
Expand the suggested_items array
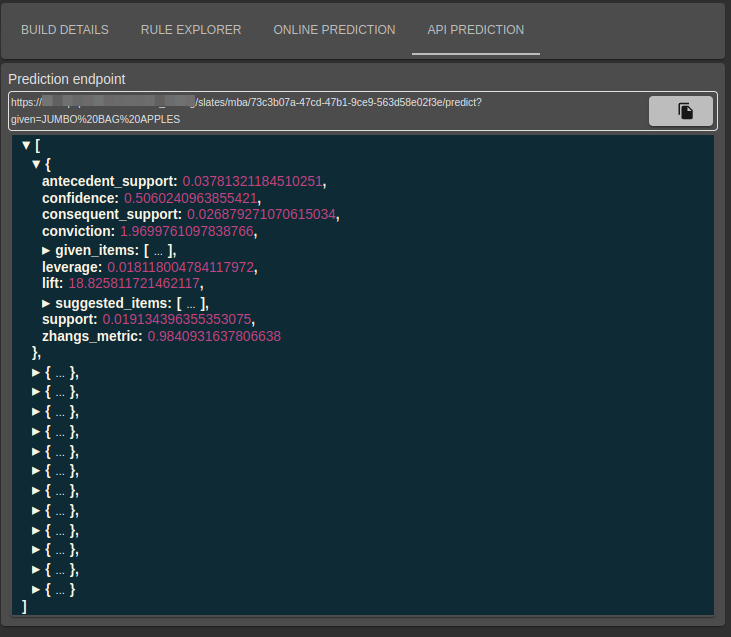[x=46, y=304]
